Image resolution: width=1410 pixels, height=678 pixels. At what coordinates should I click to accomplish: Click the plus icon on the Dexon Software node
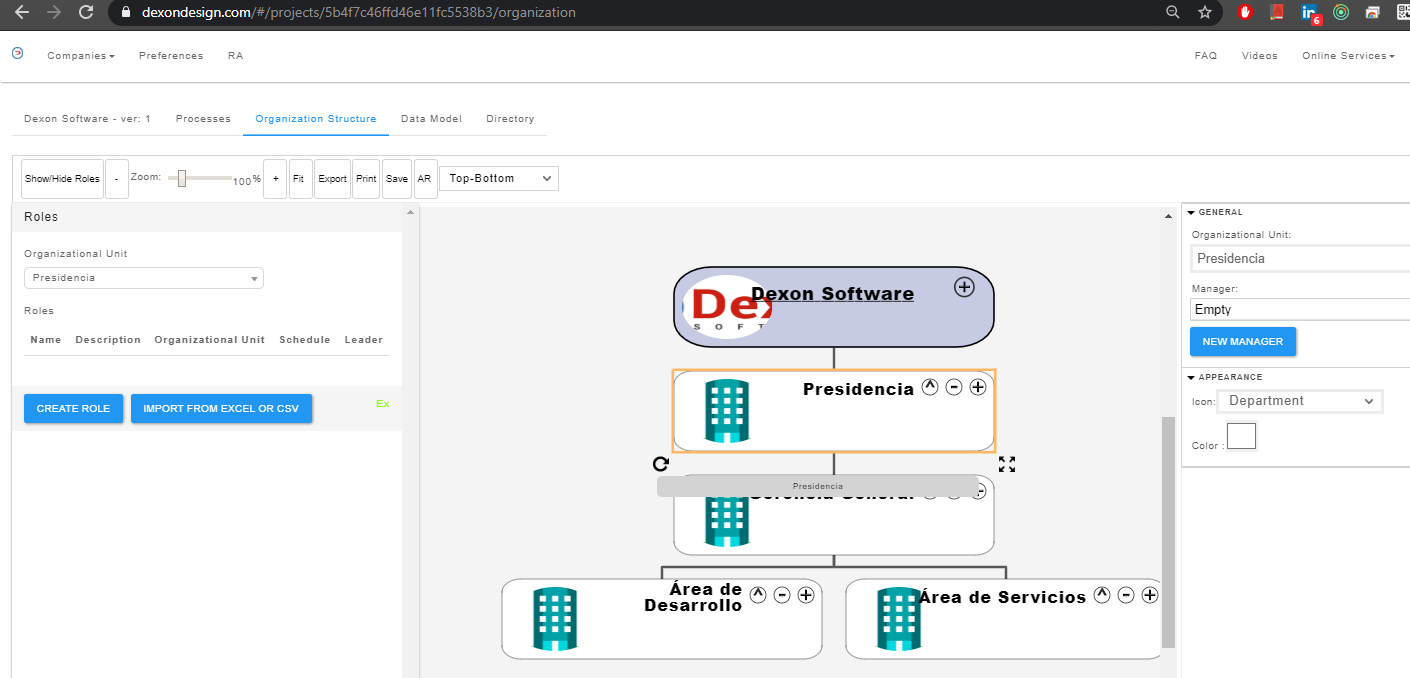coord(964,287)
